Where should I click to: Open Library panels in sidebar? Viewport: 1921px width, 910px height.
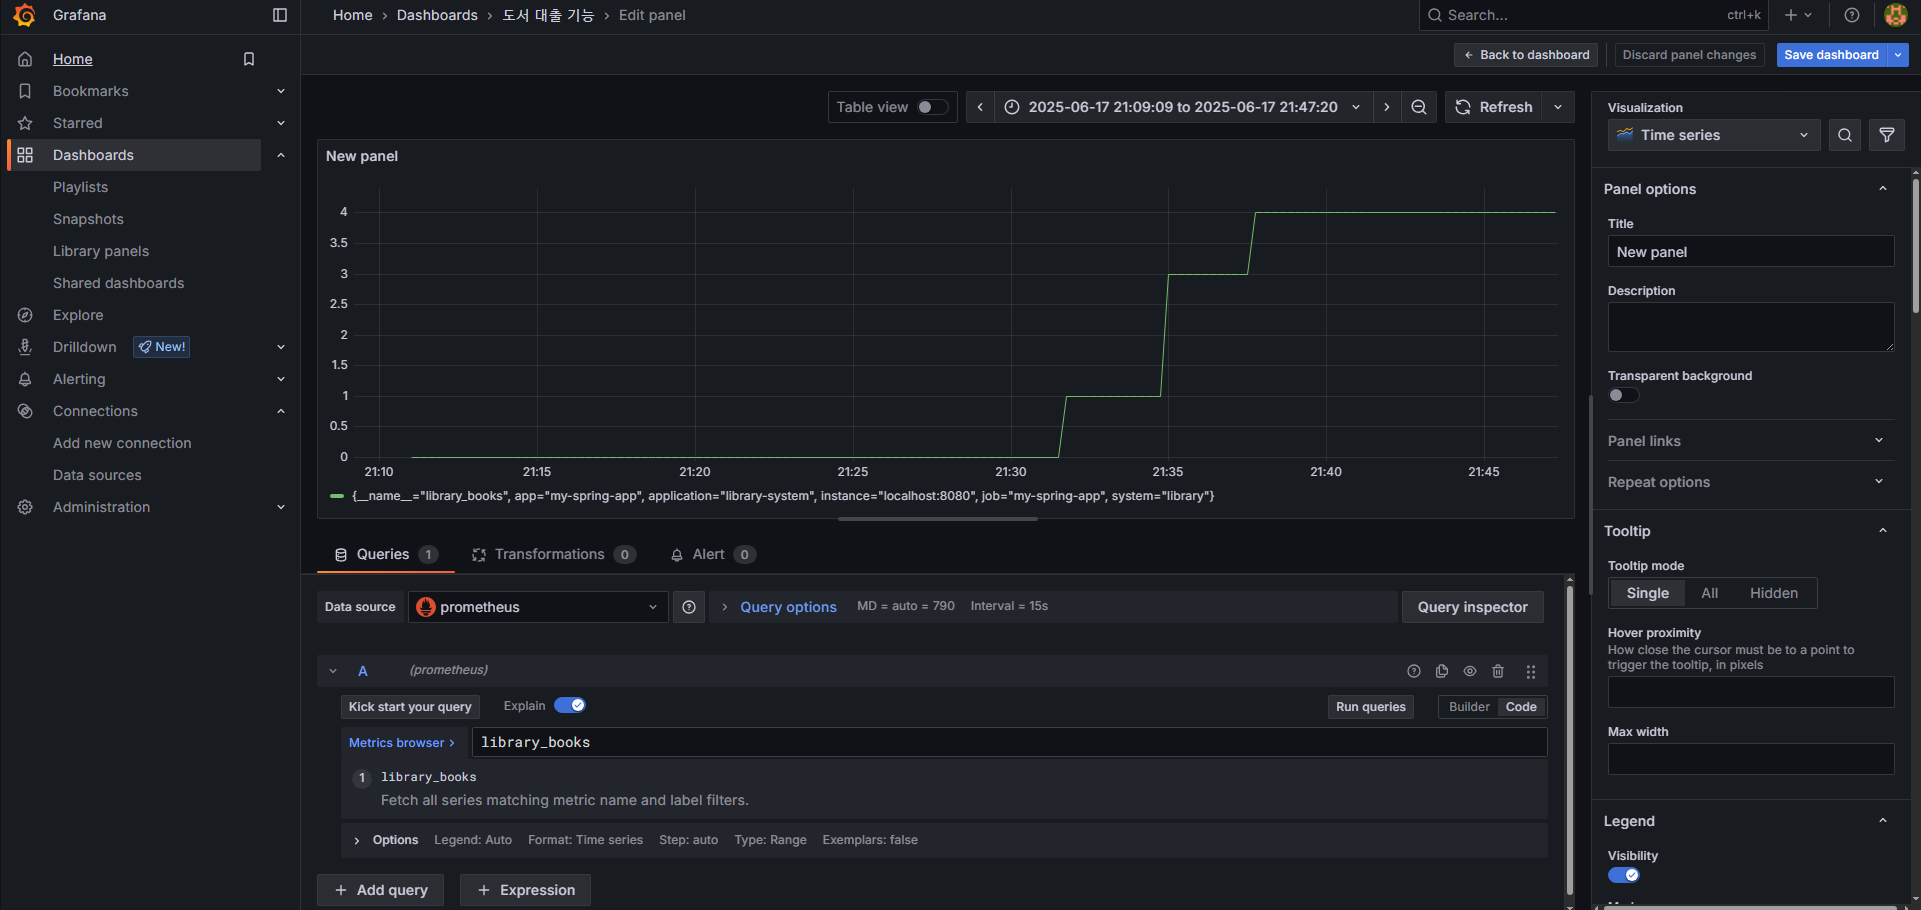point(101,251)
